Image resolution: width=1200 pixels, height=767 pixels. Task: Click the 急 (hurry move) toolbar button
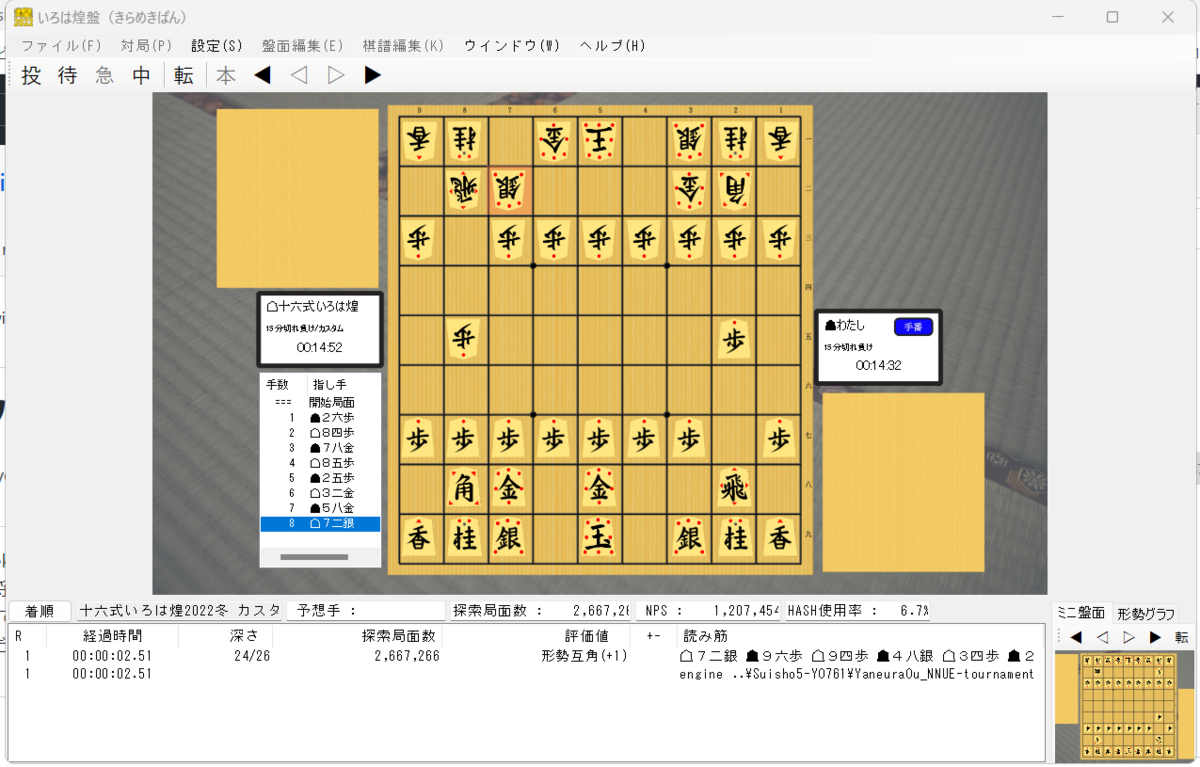coord(105,75)
